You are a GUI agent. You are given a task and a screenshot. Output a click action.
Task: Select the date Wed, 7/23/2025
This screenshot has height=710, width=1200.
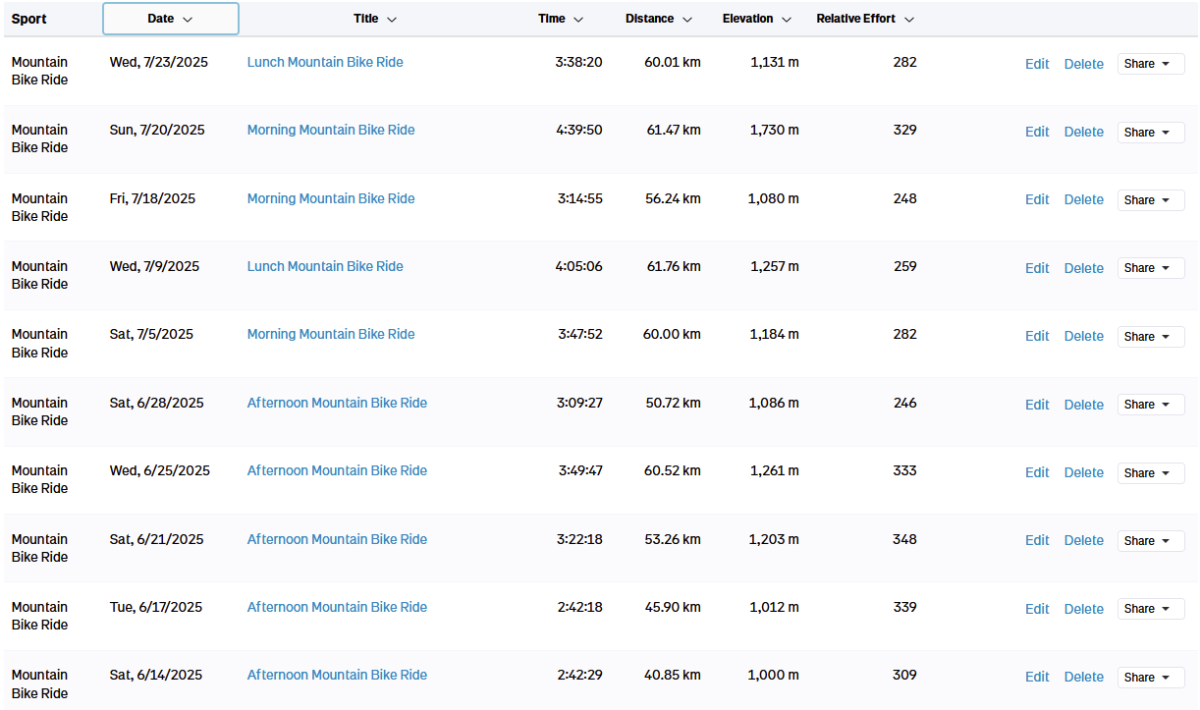159,62
